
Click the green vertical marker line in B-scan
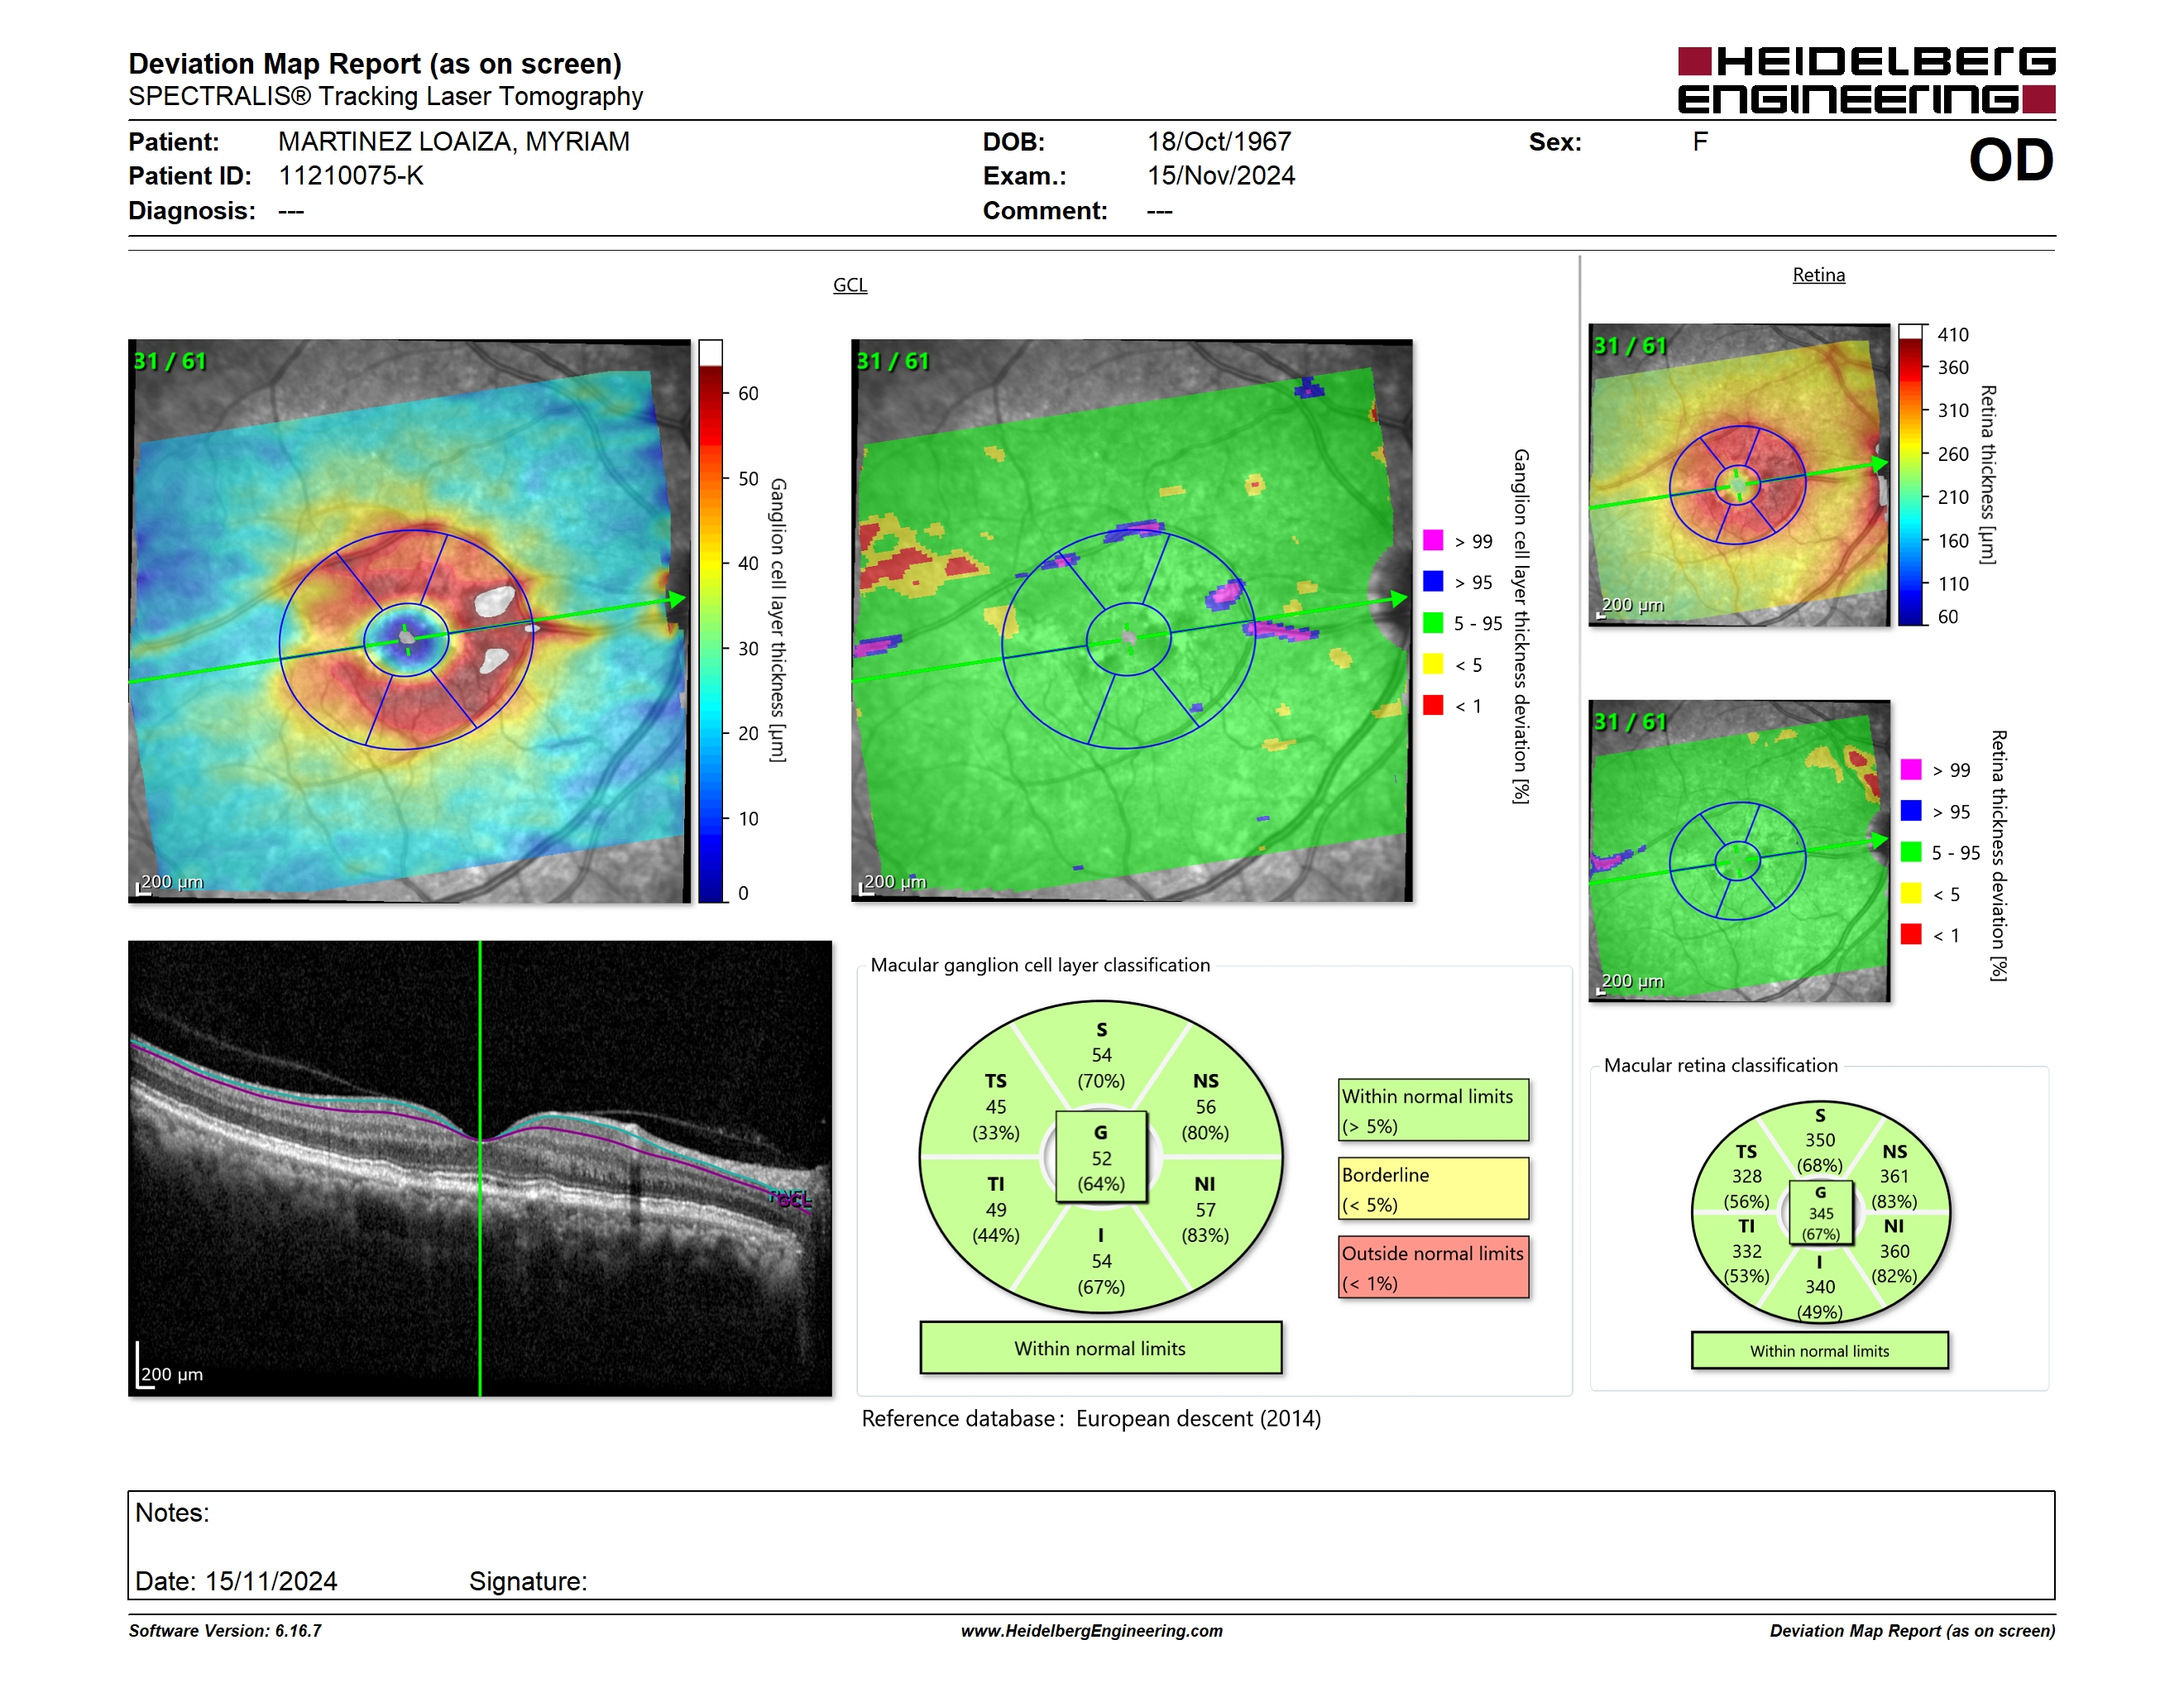[480, 1168]
